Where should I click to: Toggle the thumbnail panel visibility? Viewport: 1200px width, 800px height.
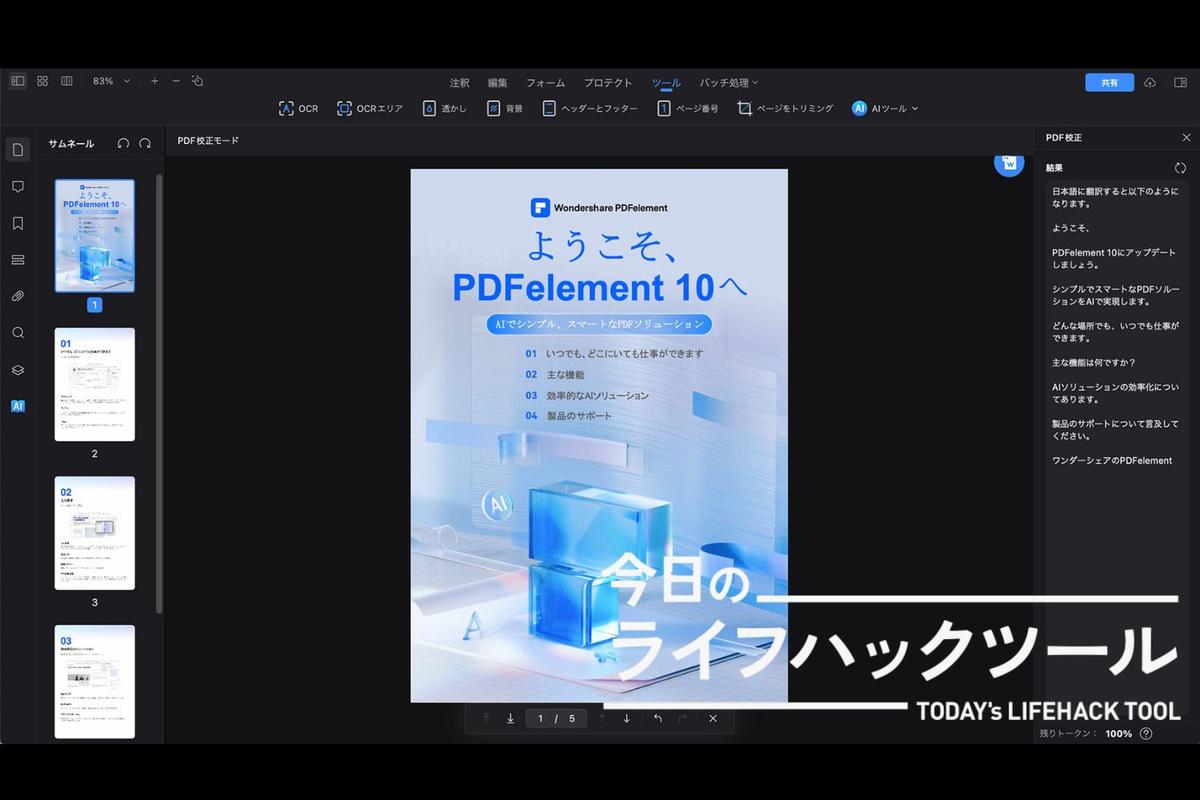point(17,79)
